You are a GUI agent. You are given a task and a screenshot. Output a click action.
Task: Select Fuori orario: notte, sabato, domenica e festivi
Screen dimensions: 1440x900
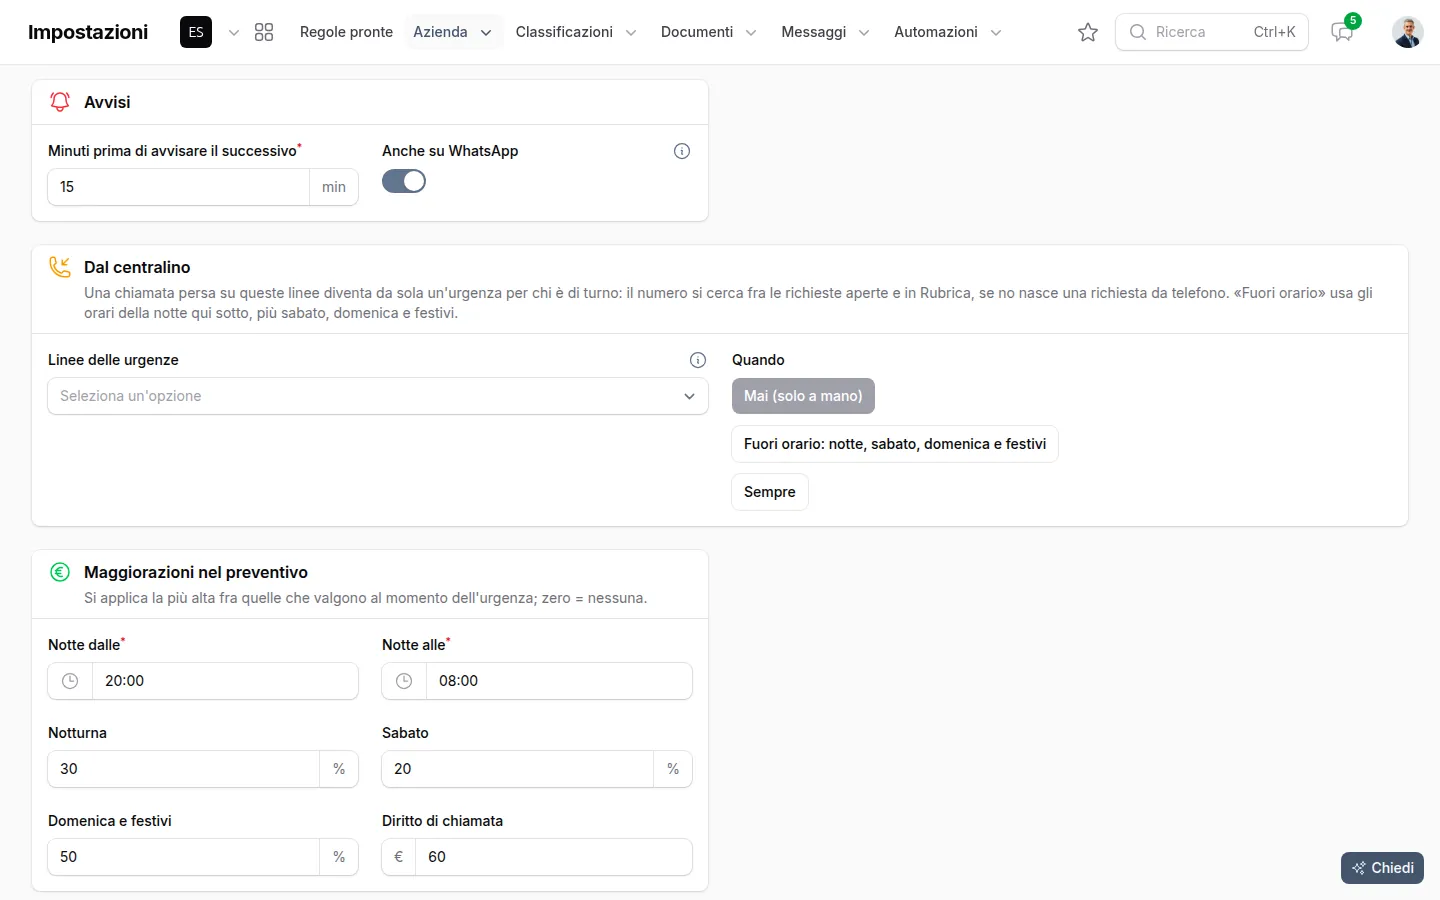pyautogui.click(x=895, y=444)
